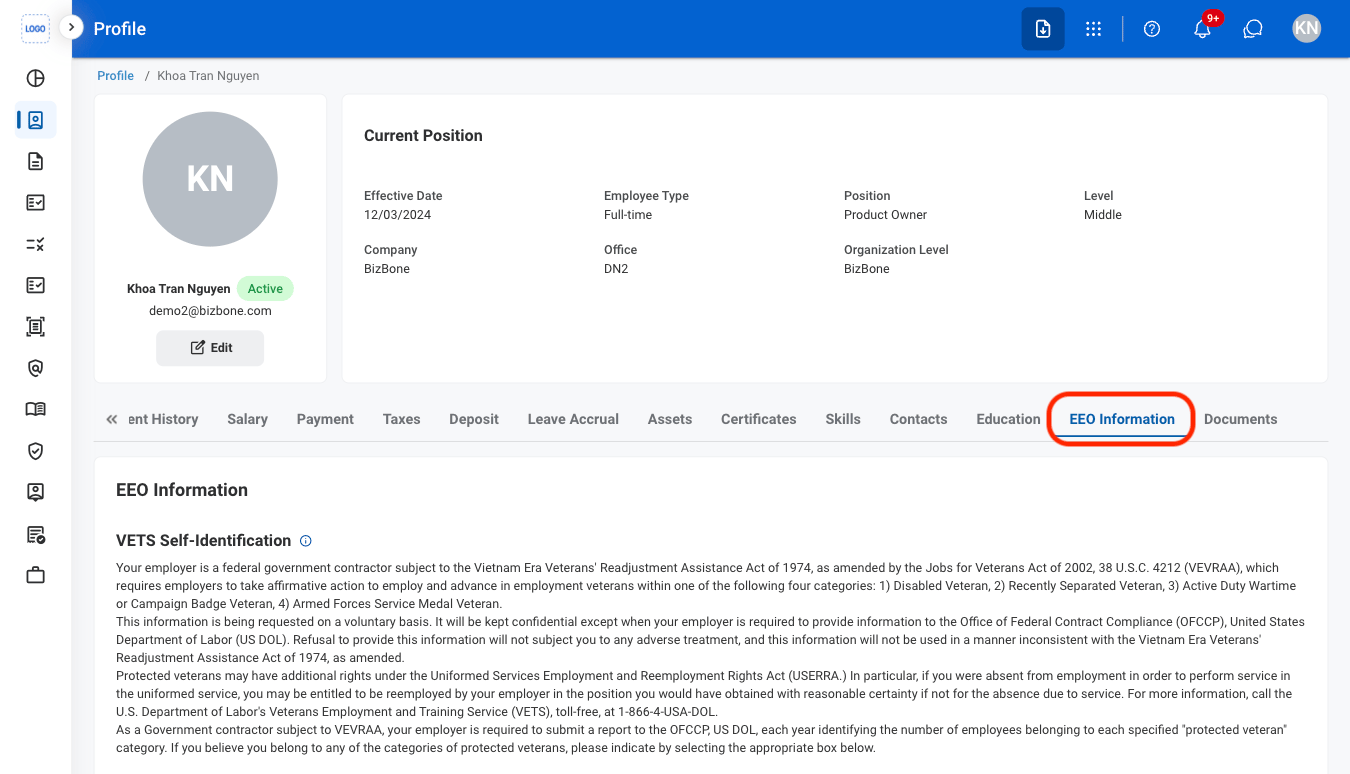This screenshot has width=1350, height=774.
Task: Go to Profile via breadcrumb link
Action: (x=115, y=76)
